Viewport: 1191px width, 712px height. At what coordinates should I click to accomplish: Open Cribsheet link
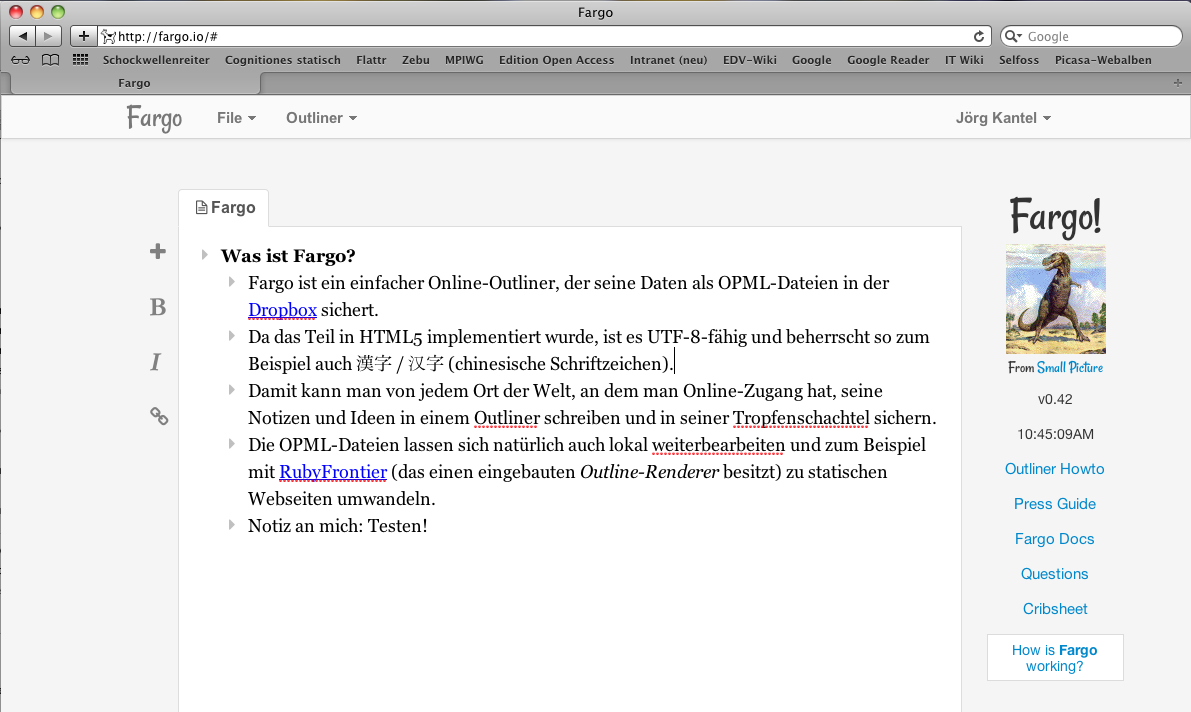(1054, 609)
